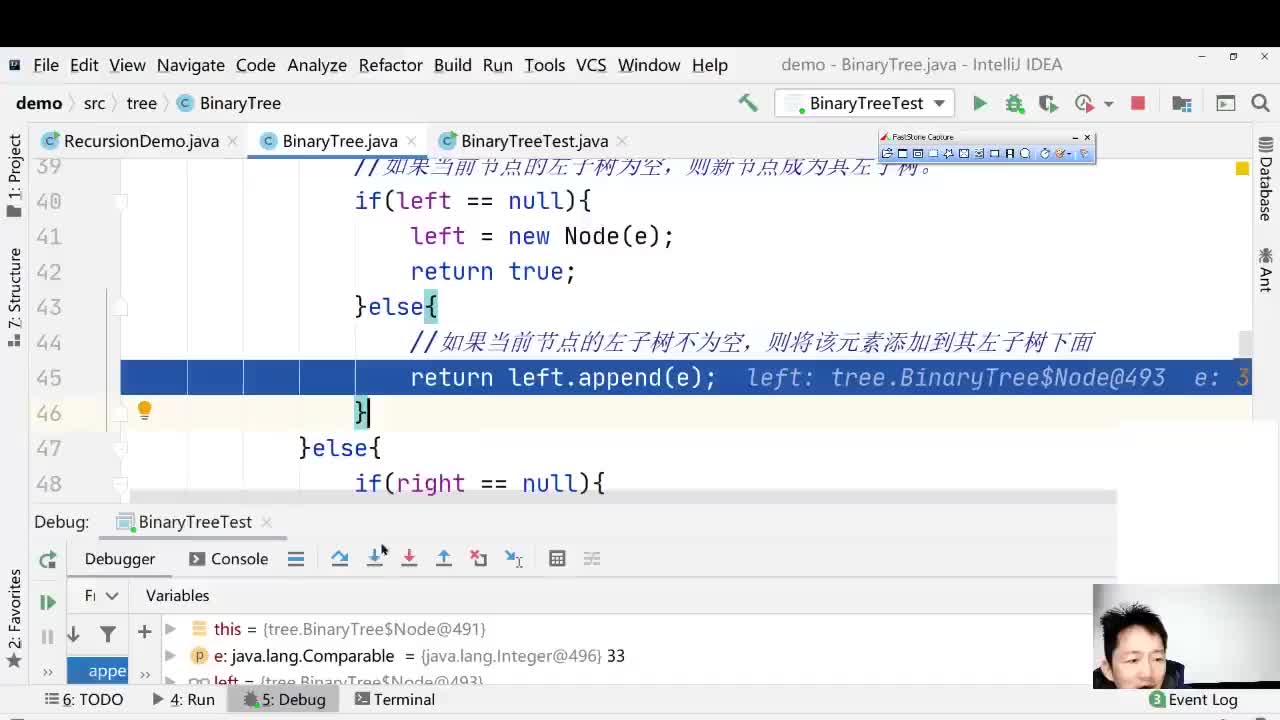The image size is (1280, 720).
Task: Open the Refactor menu
Action: click(390, 65)
